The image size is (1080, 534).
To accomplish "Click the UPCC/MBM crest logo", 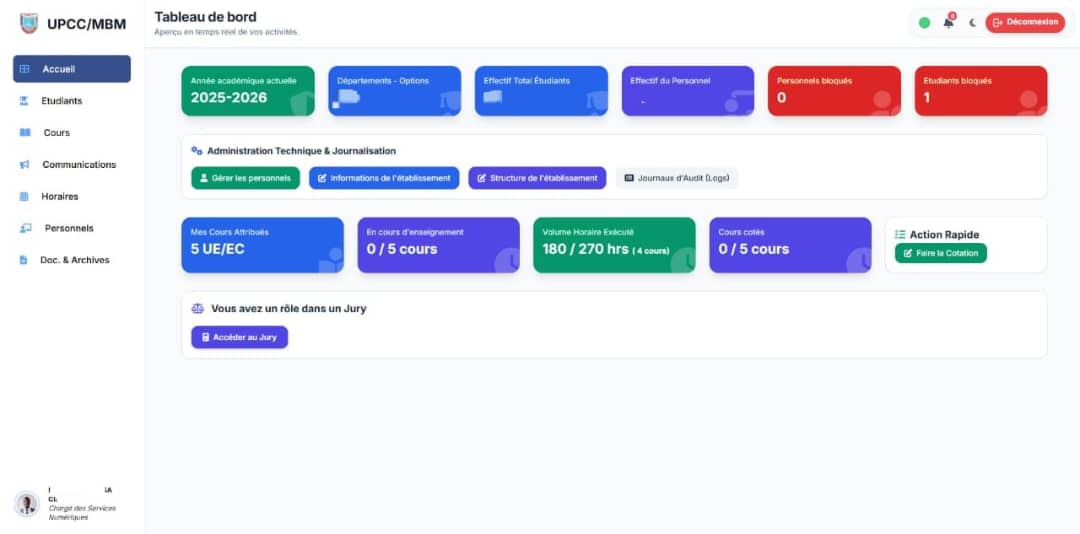I will (x=28, y=23).
